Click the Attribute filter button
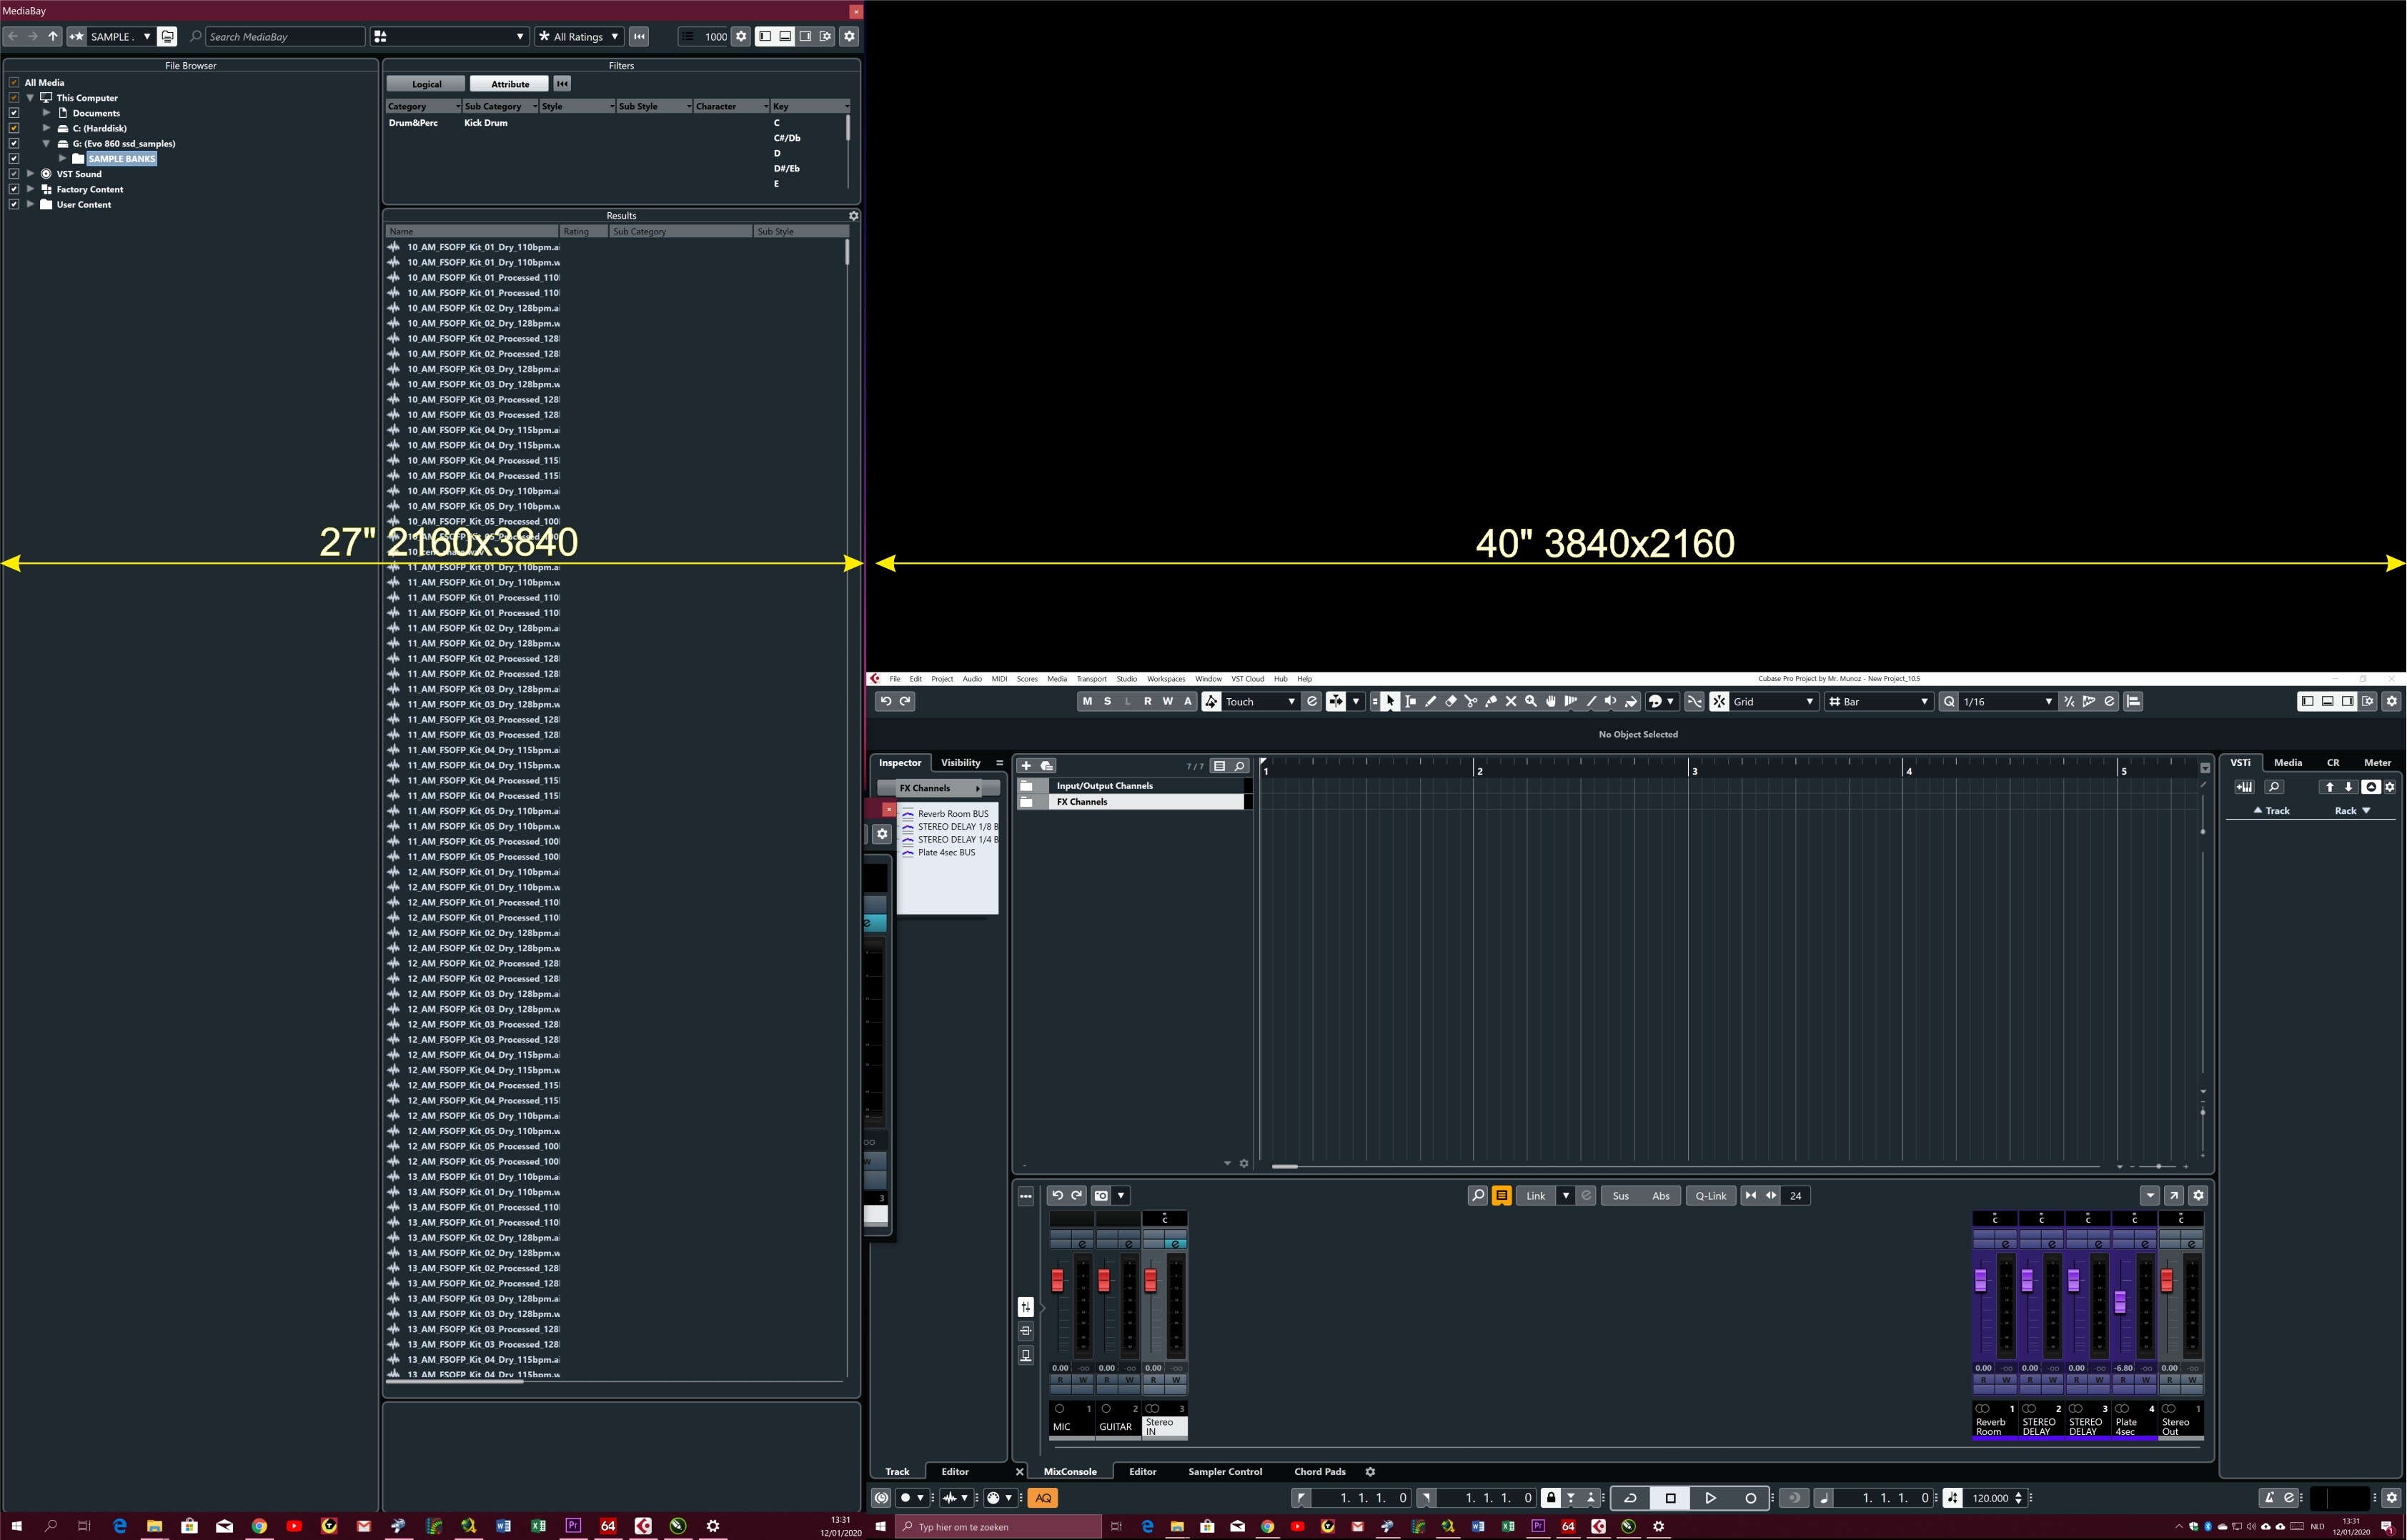The height and width of the screenshot is (1540, 2407). pos(510,84)
